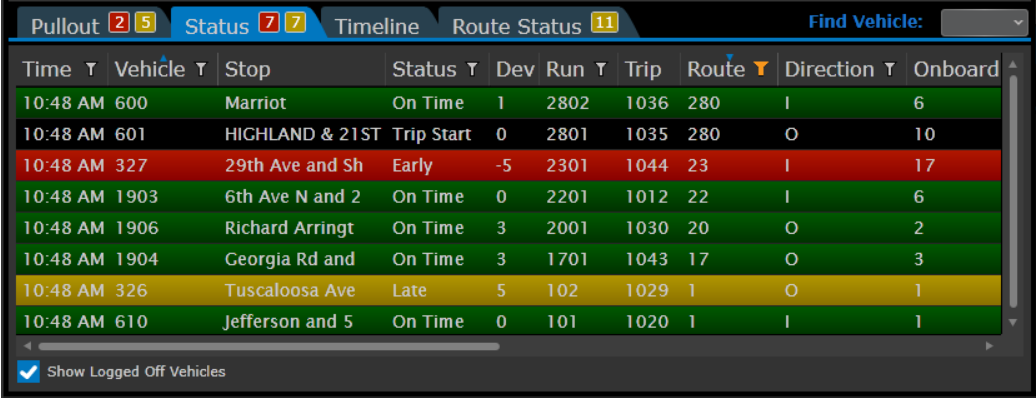Click run number 2301

click(567, 165)
